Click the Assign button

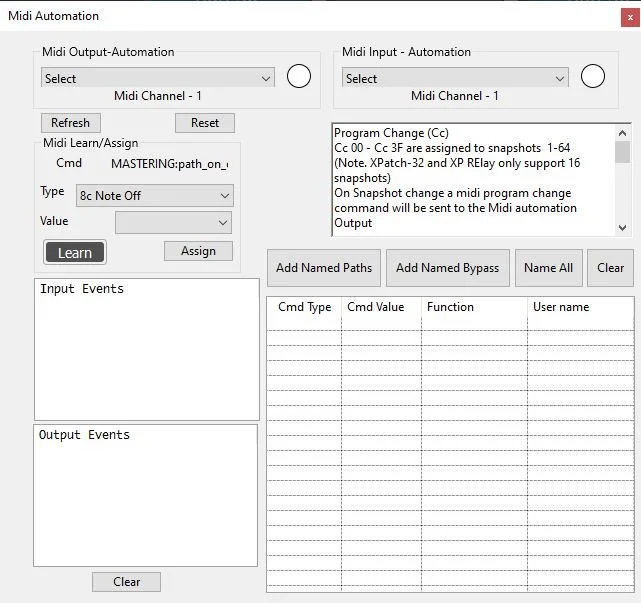pos(198,251)
